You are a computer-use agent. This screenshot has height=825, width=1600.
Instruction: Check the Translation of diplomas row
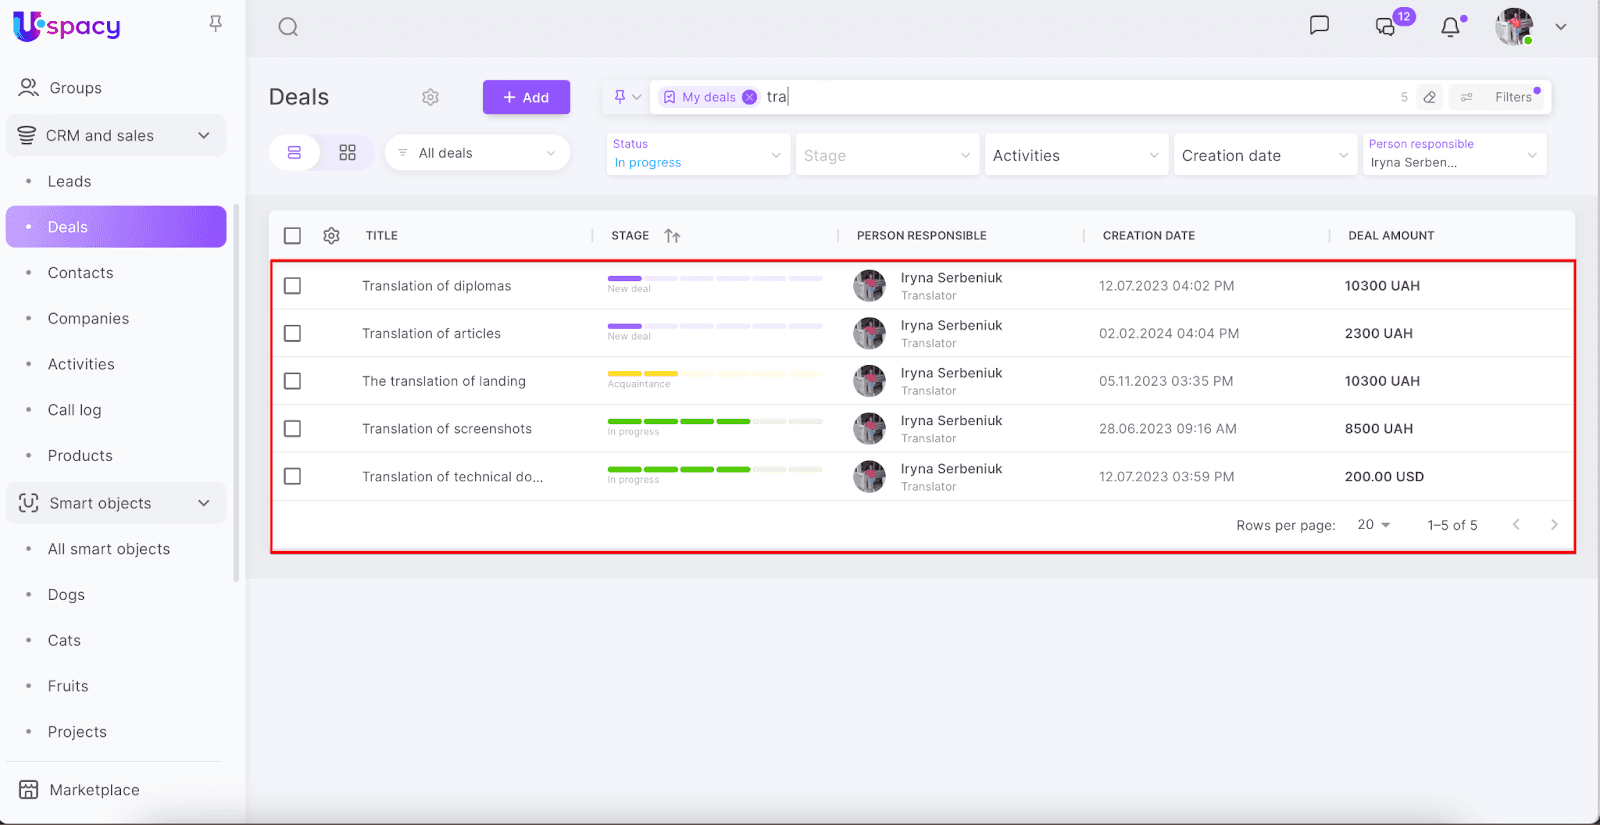click(x=292, y=286)
